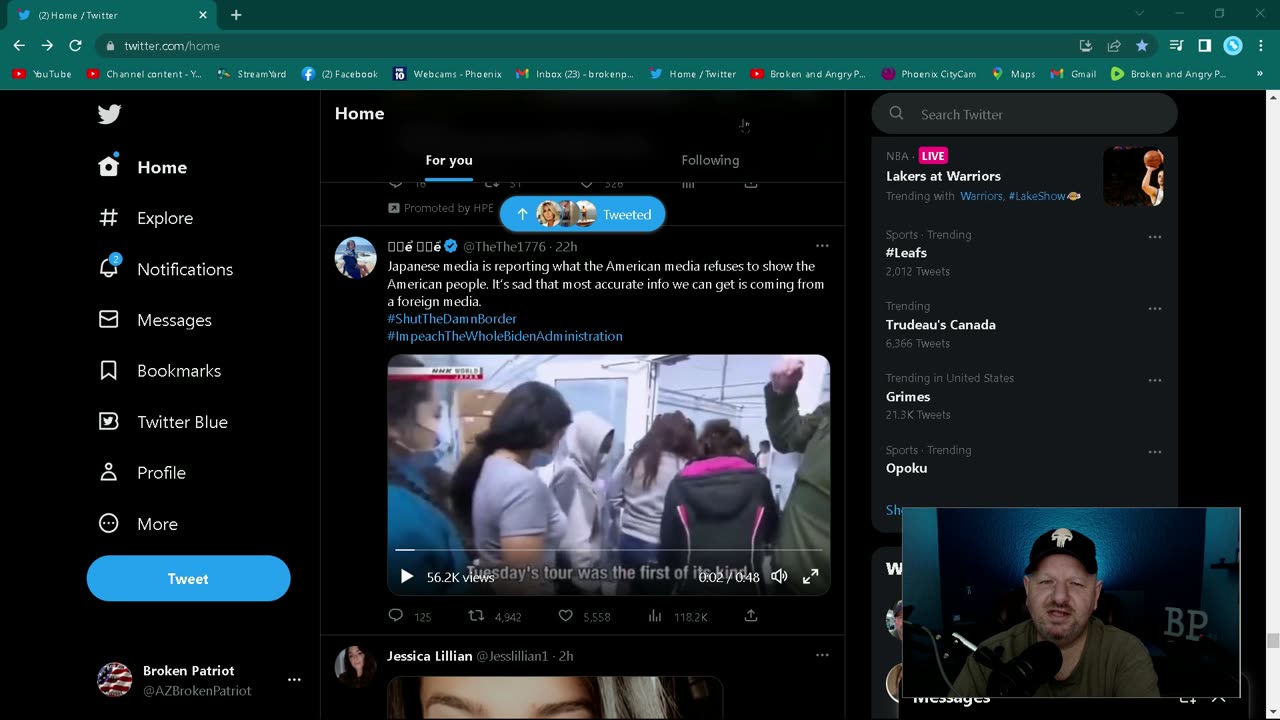Open Explore via the hashtag icon

109,218
